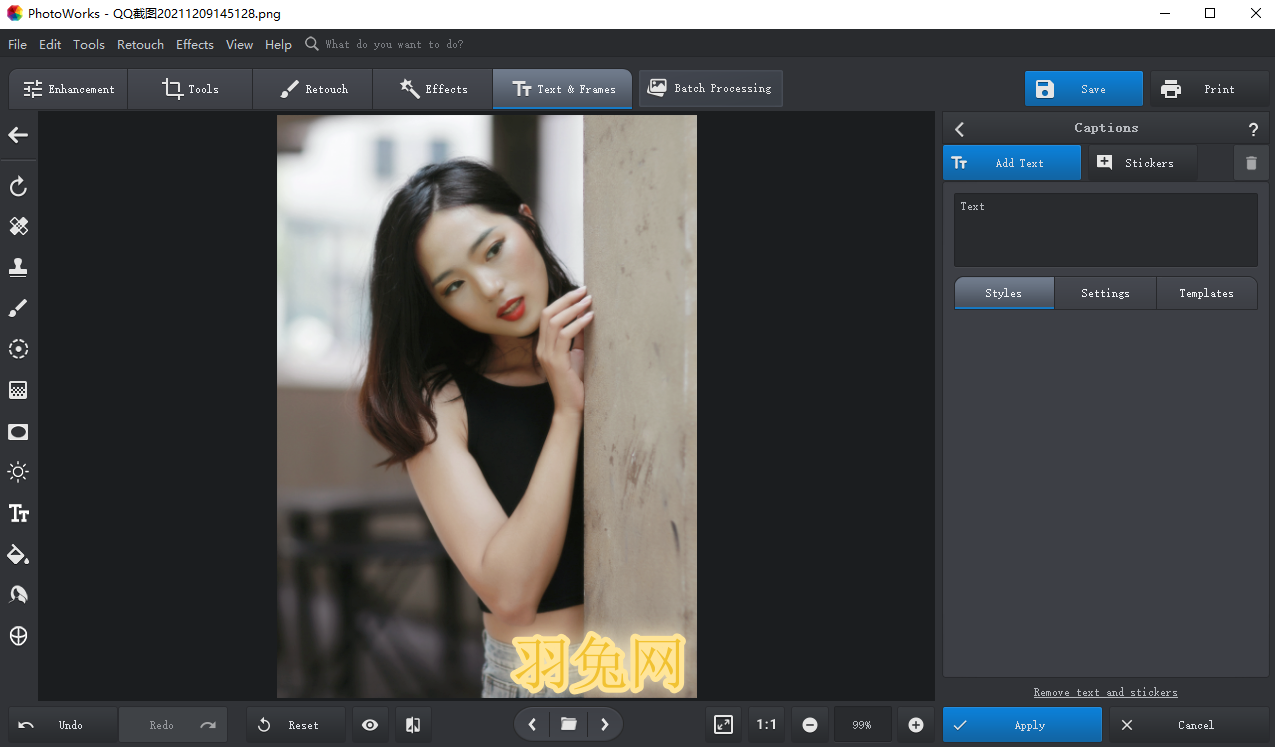1275x747 pixels.
Task: Click the paint bucket fill icon
Action: tap(18, 554)
